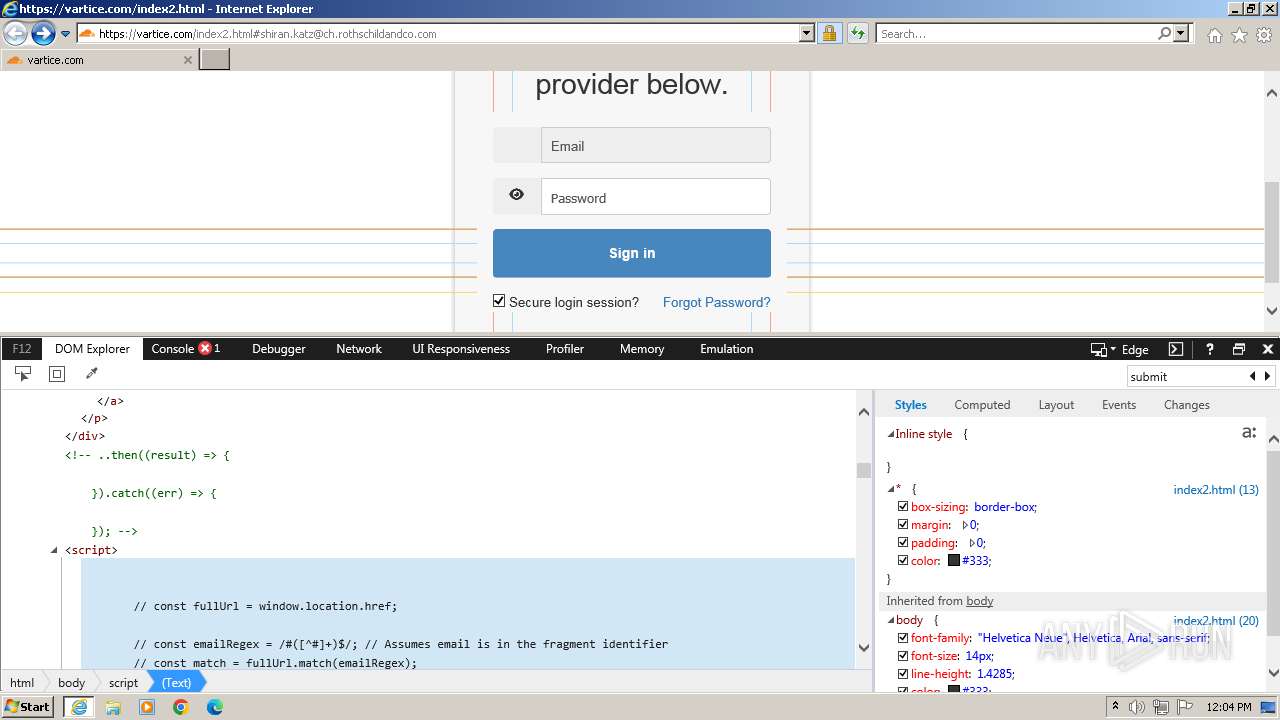Screen dimensions: 1280x720
Task: Launch Edge from the taskbar
Action: (215, 707)
